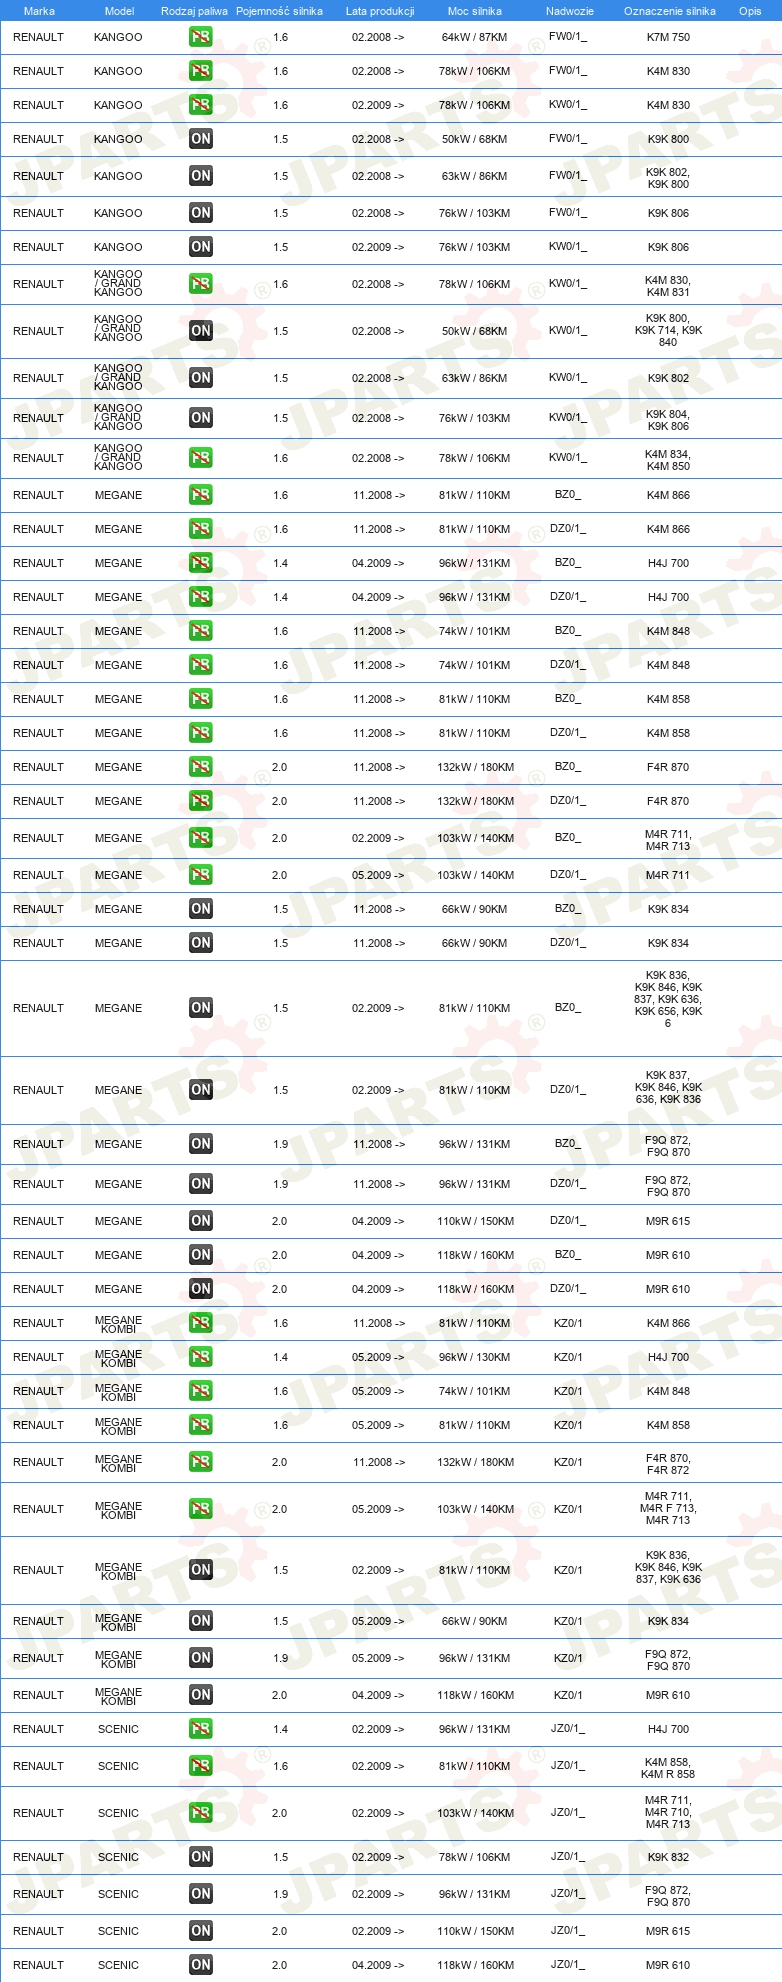
Task: Click the petrol icon in K4M 858, K4M R 858 row
Action: tap(201, 1766)
